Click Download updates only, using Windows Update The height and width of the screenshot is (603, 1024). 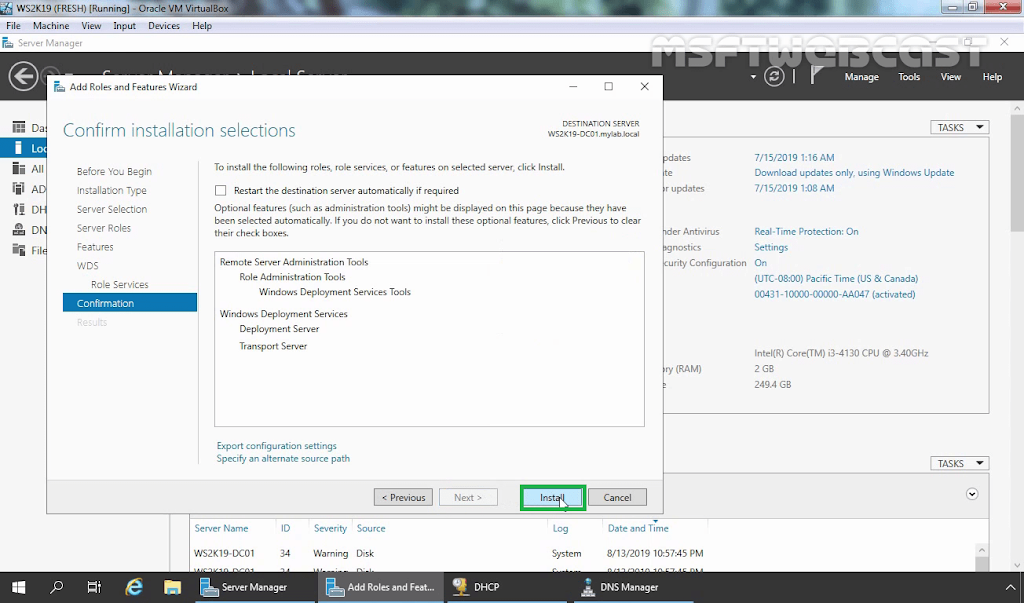854,172
